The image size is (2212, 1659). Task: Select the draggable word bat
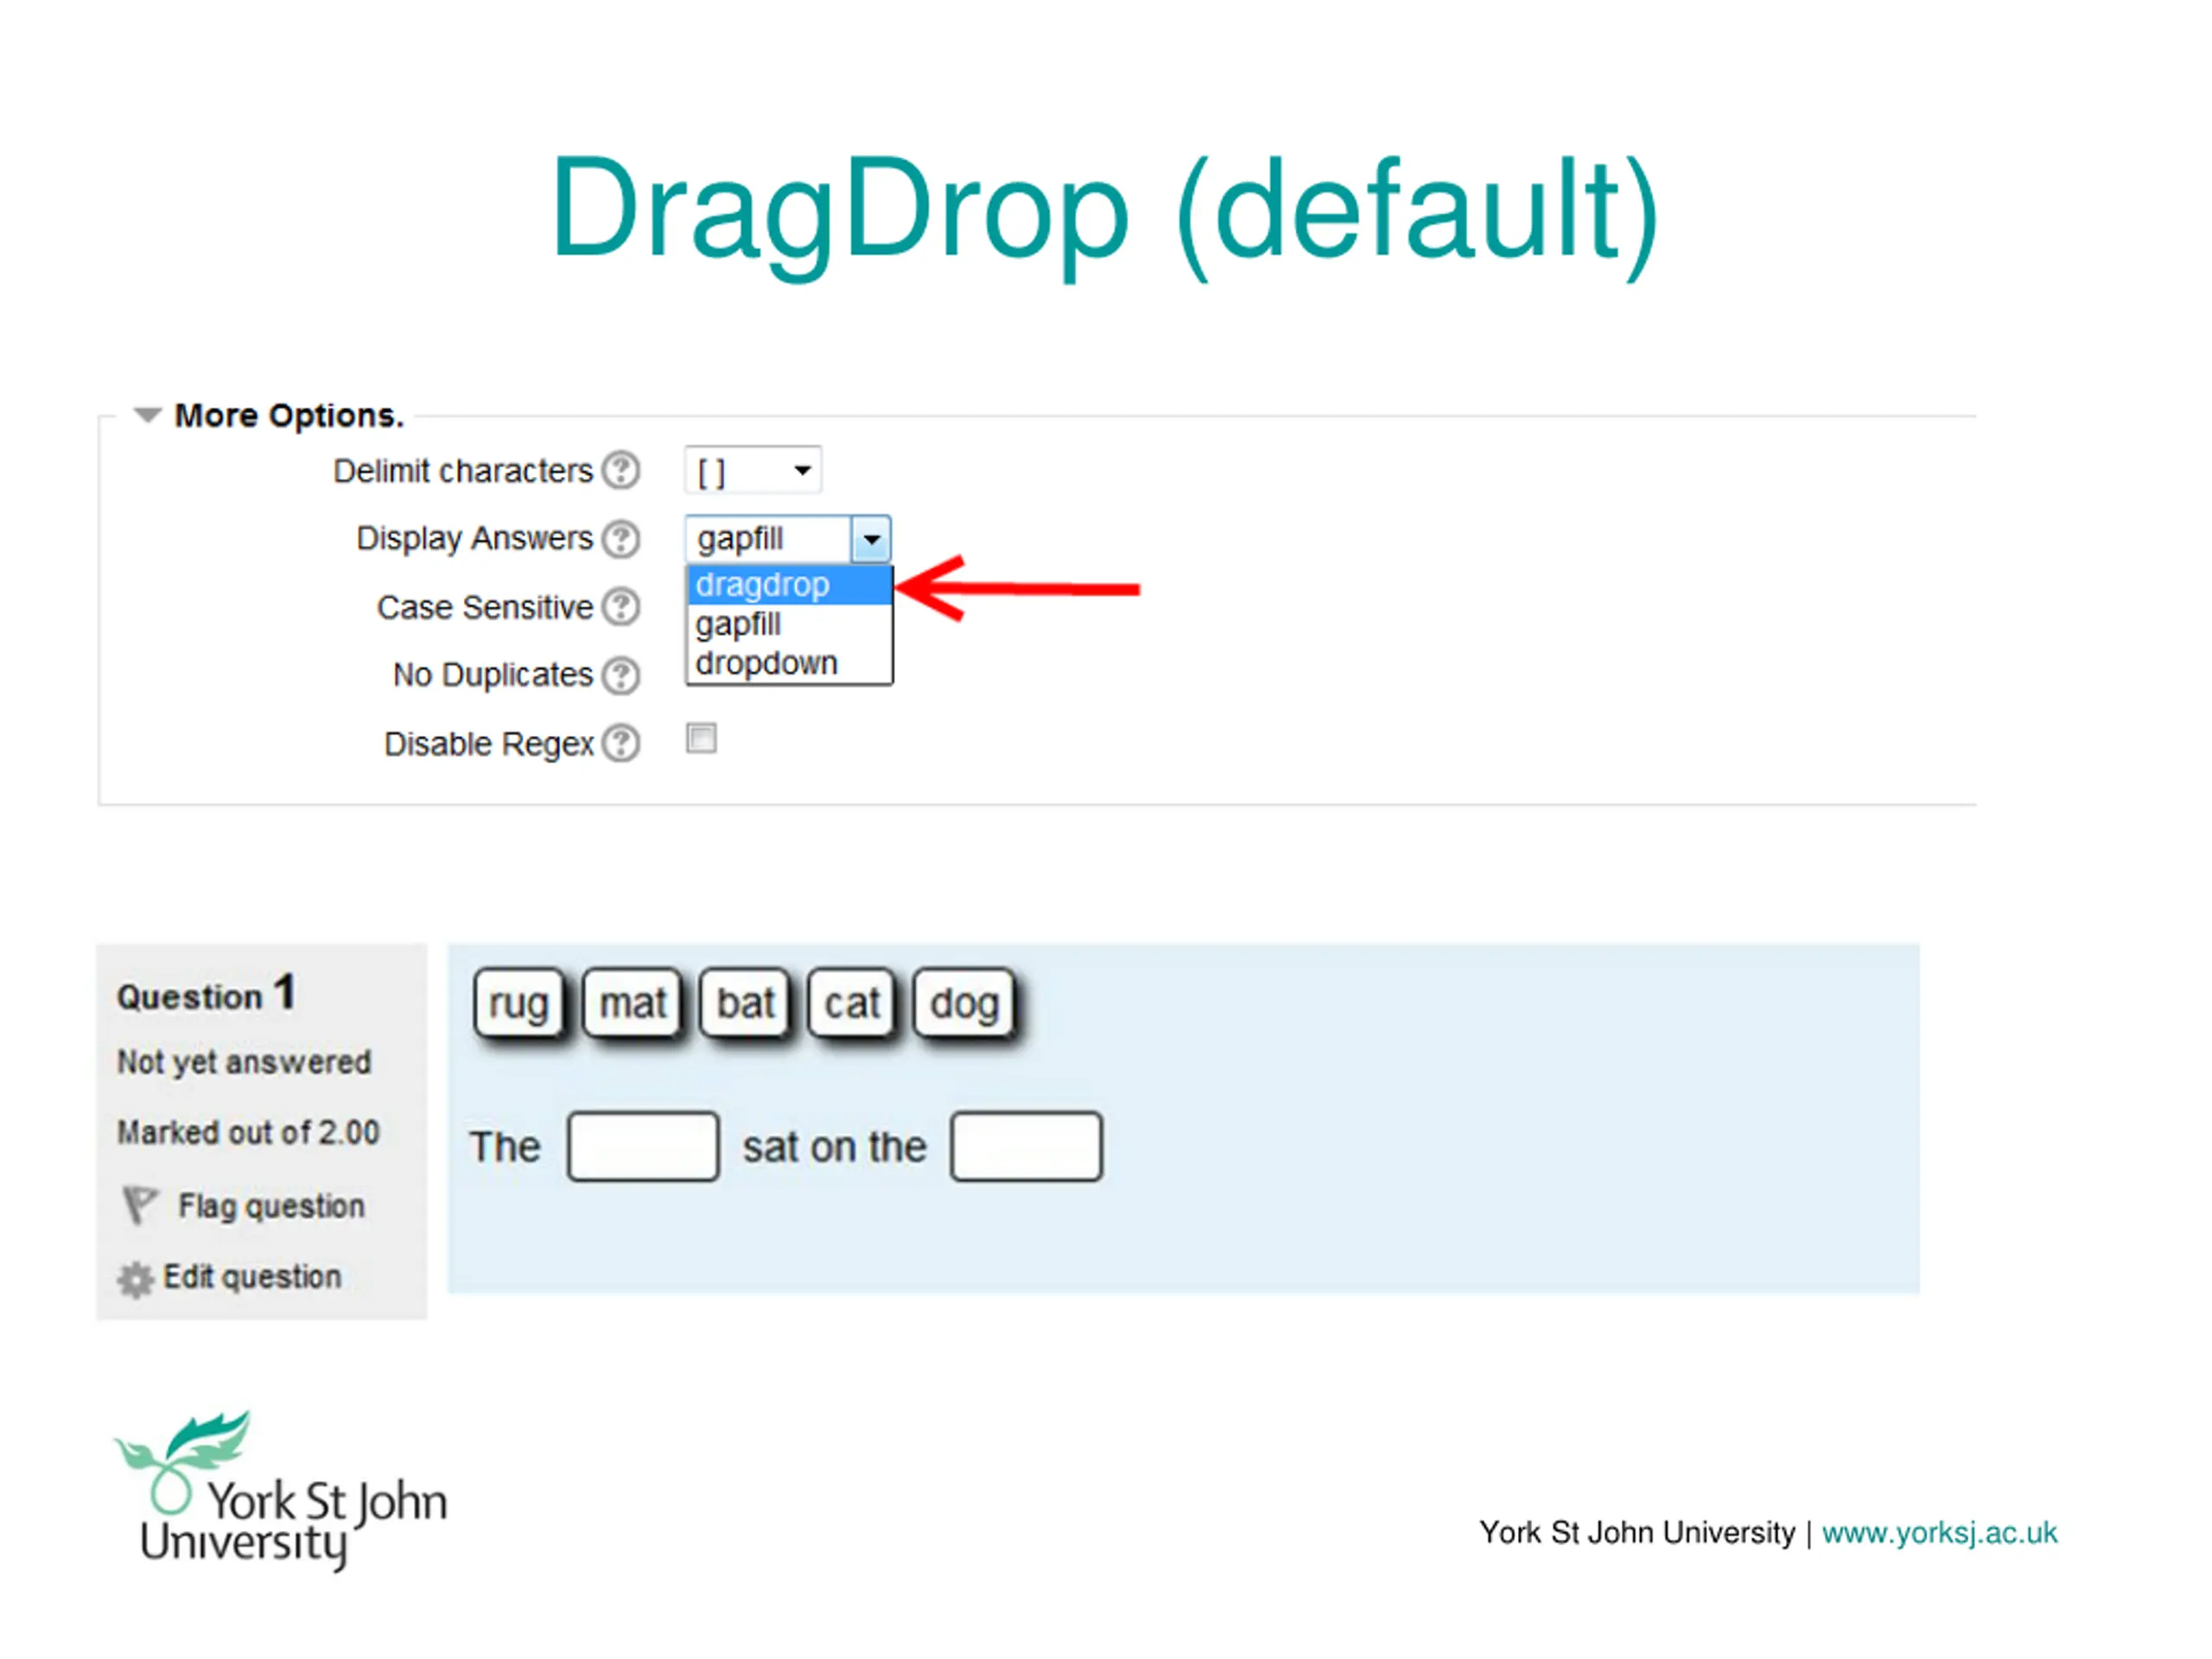click(746, 1003)
